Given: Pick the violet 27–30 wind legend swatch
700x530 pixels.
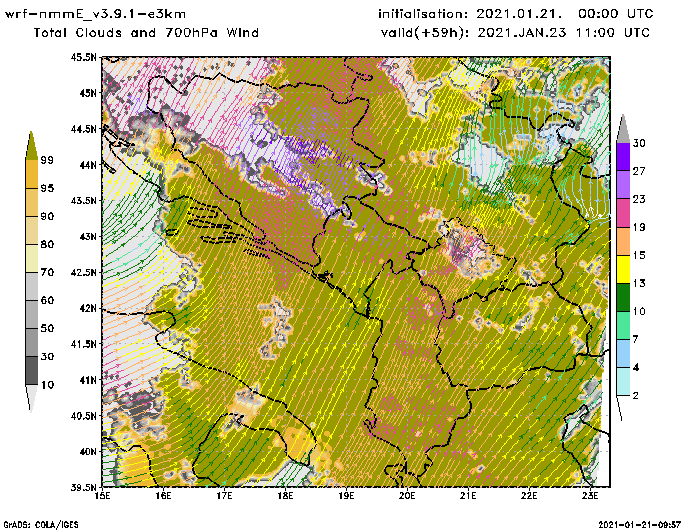Looking at the screenshot, I should (x=623, y=157).
